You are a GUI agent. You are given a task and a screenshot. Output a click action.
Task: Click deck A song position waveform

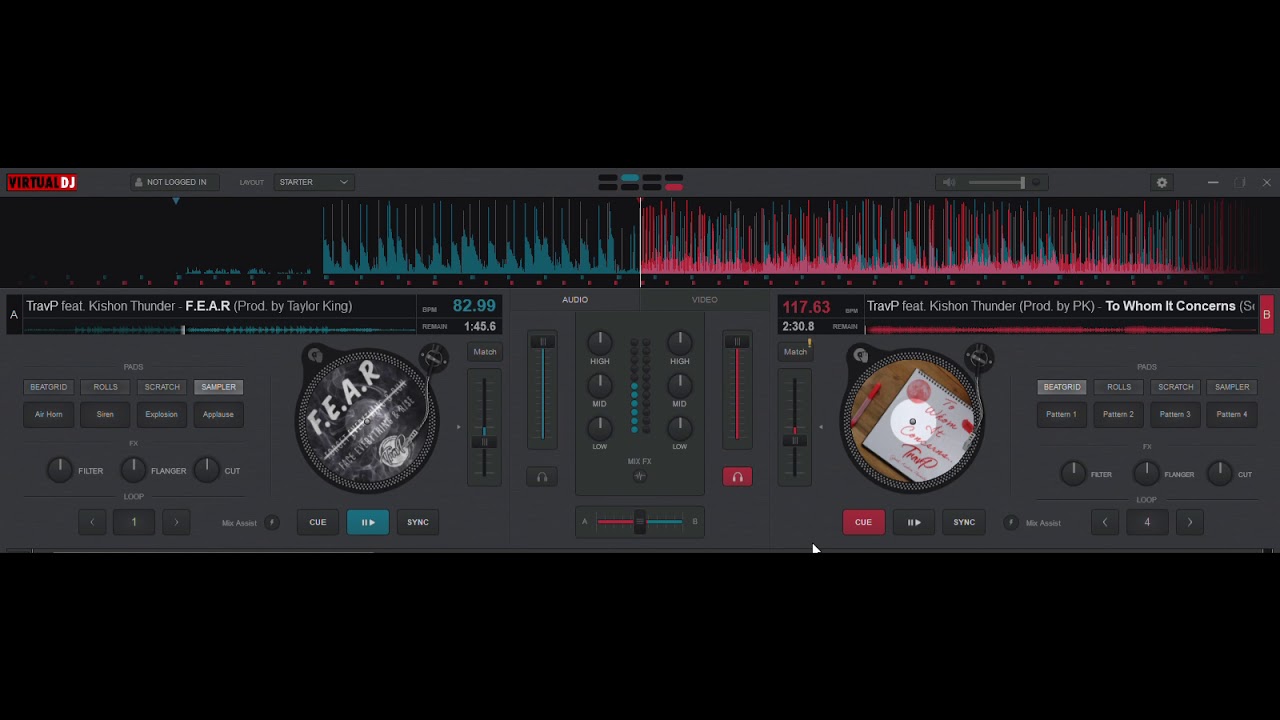[x=219, y=328]
